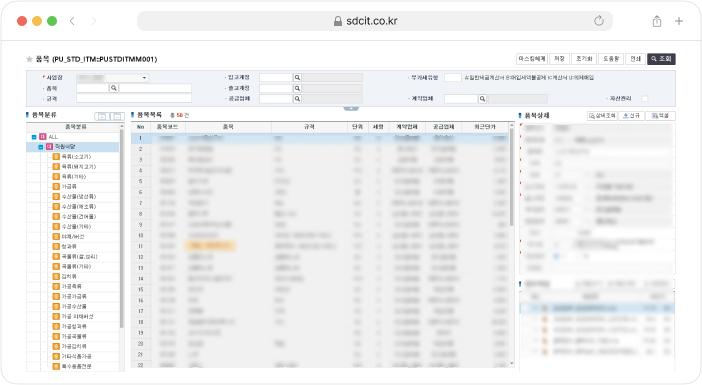Image resolution: width=702 pixels, height=385 pixels.
Task: Select the 가금류 category icon
Action: click(x=56, y=186)
